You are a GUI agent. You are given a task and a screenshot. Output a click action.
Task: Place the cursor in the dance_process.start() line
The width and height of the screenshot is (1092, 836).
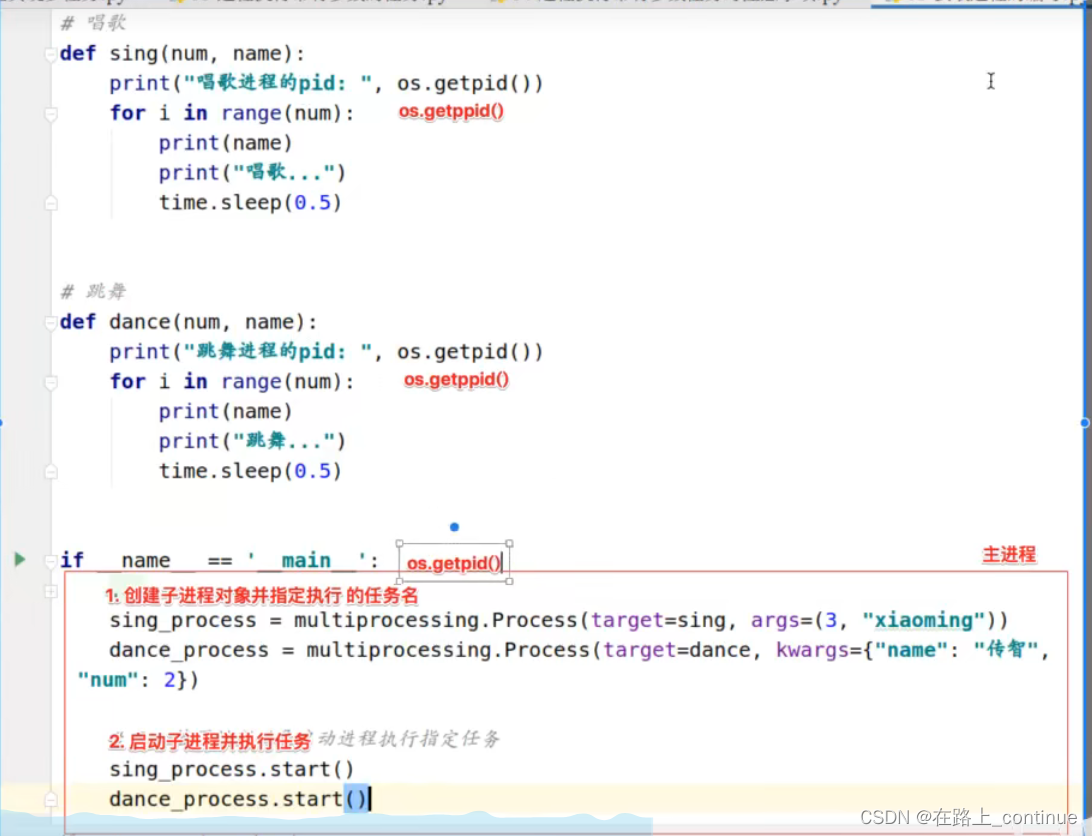[x=240, y=798]
